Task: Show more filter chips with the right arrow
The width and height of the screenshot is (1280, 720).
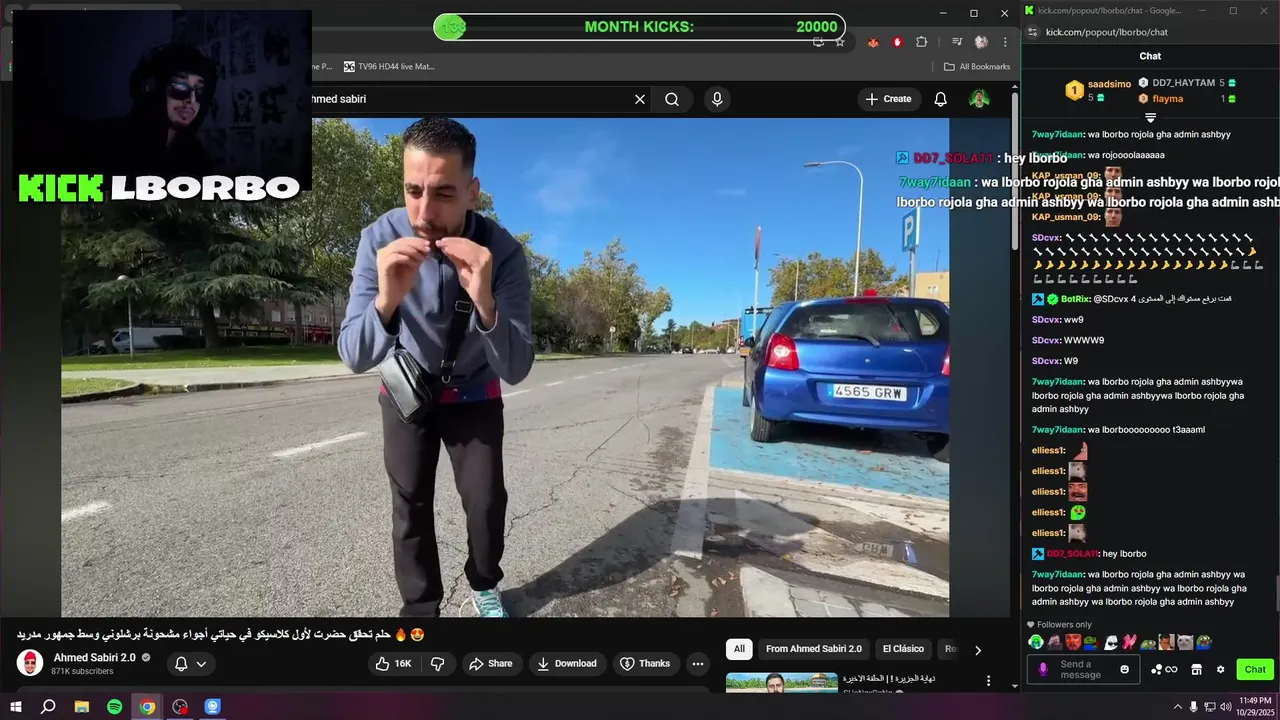Action: (977, 650)
